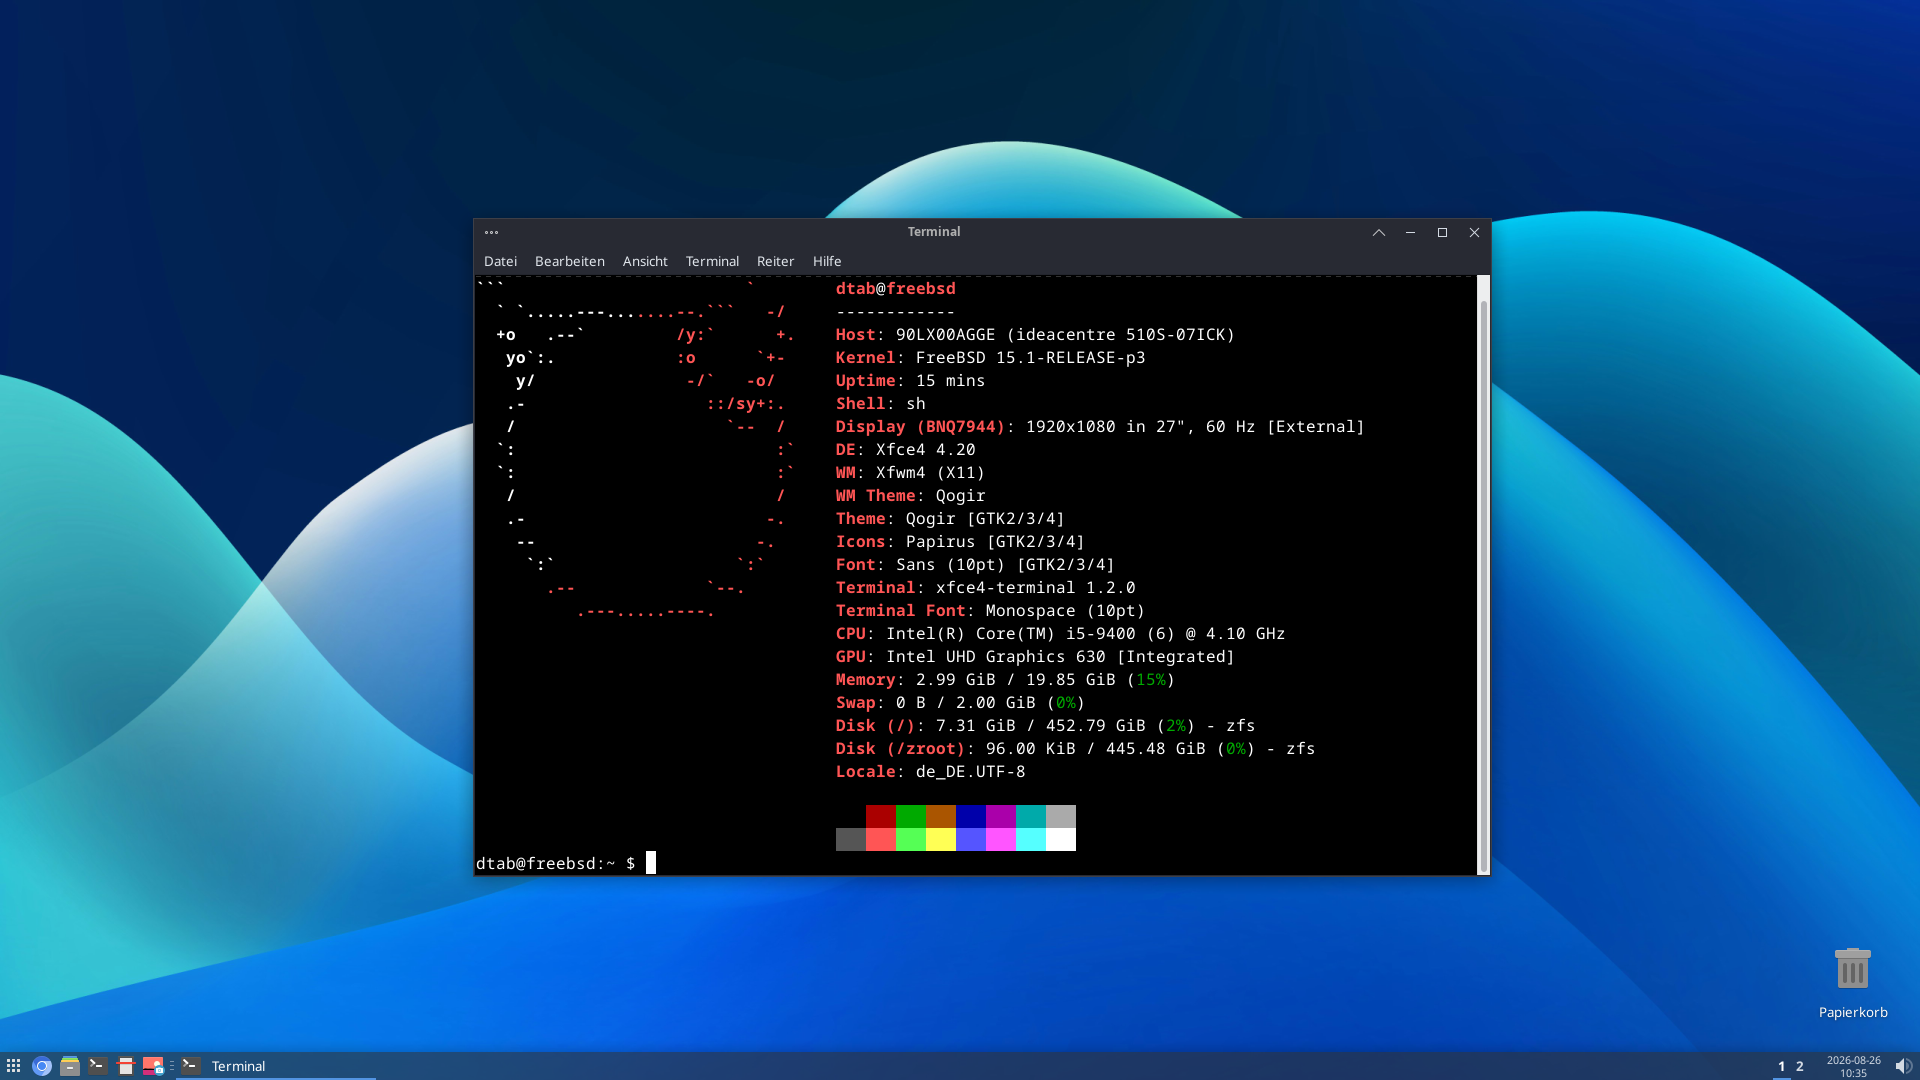This screenshot has height=1080, width=1920.
Task: Open the window menu dots in the Terminal title bar
Action: click(491, 232)
